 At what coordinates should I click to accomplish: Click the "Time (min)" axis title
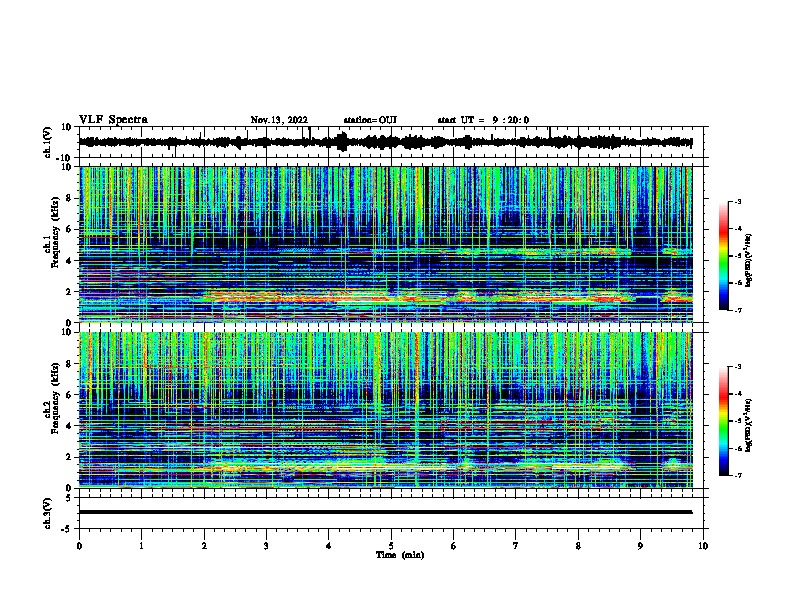[x=400, y=555]
